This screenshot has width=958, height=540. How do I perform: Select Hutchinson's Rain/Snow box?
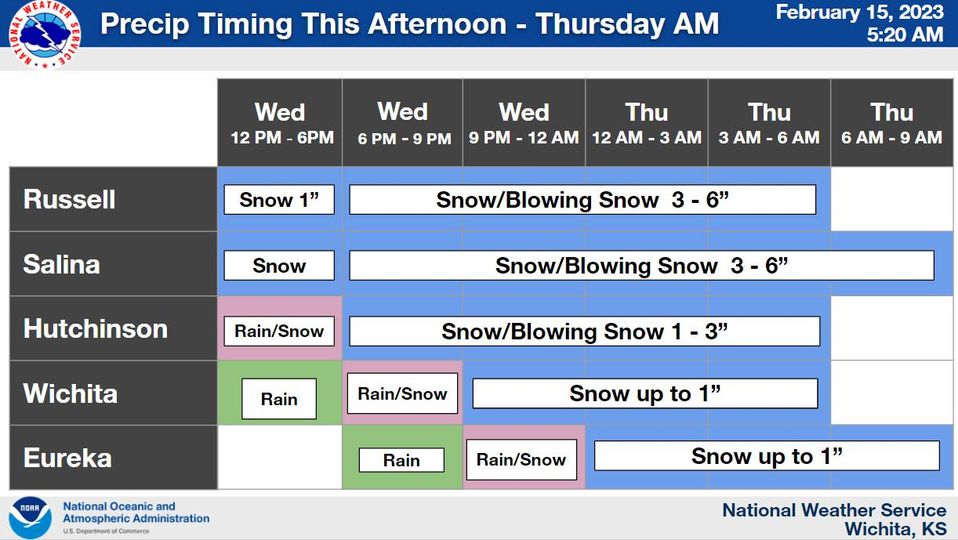coord(279,330)
